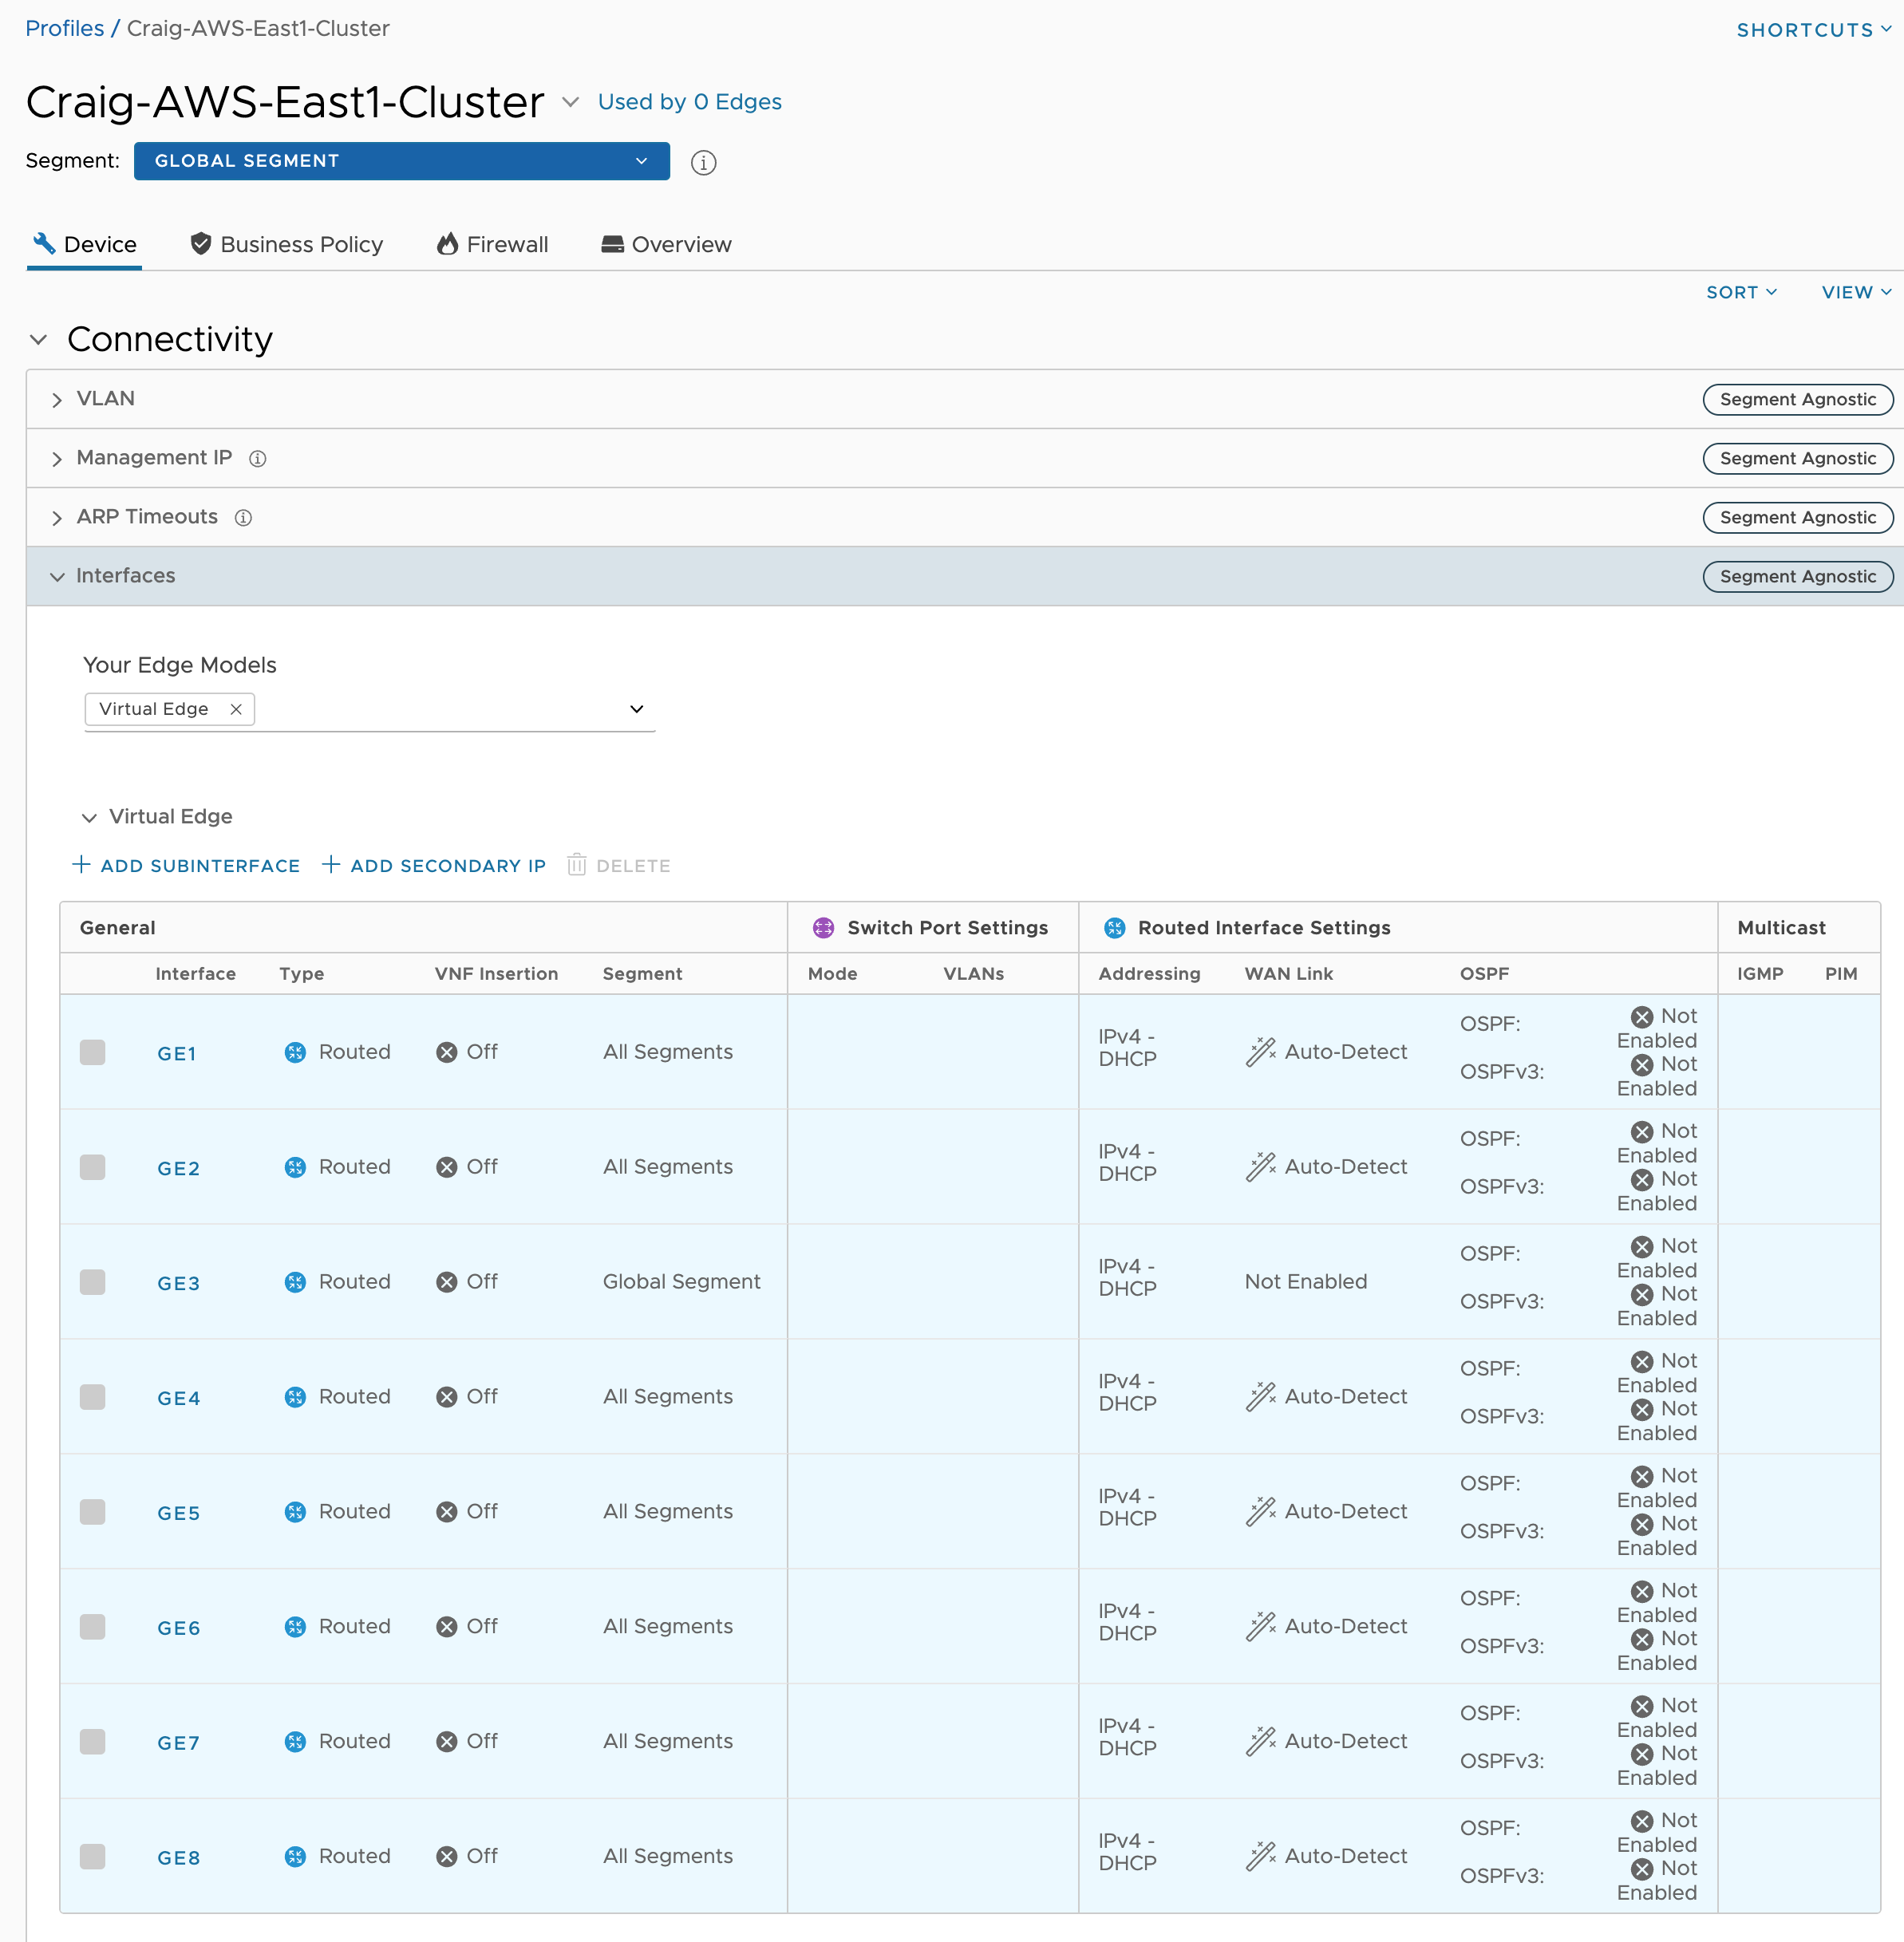Image resolution: width=1904 pixels, height=1942 pixels.
Task: Open the Shortcuts menu
Action: [1813, 30]
